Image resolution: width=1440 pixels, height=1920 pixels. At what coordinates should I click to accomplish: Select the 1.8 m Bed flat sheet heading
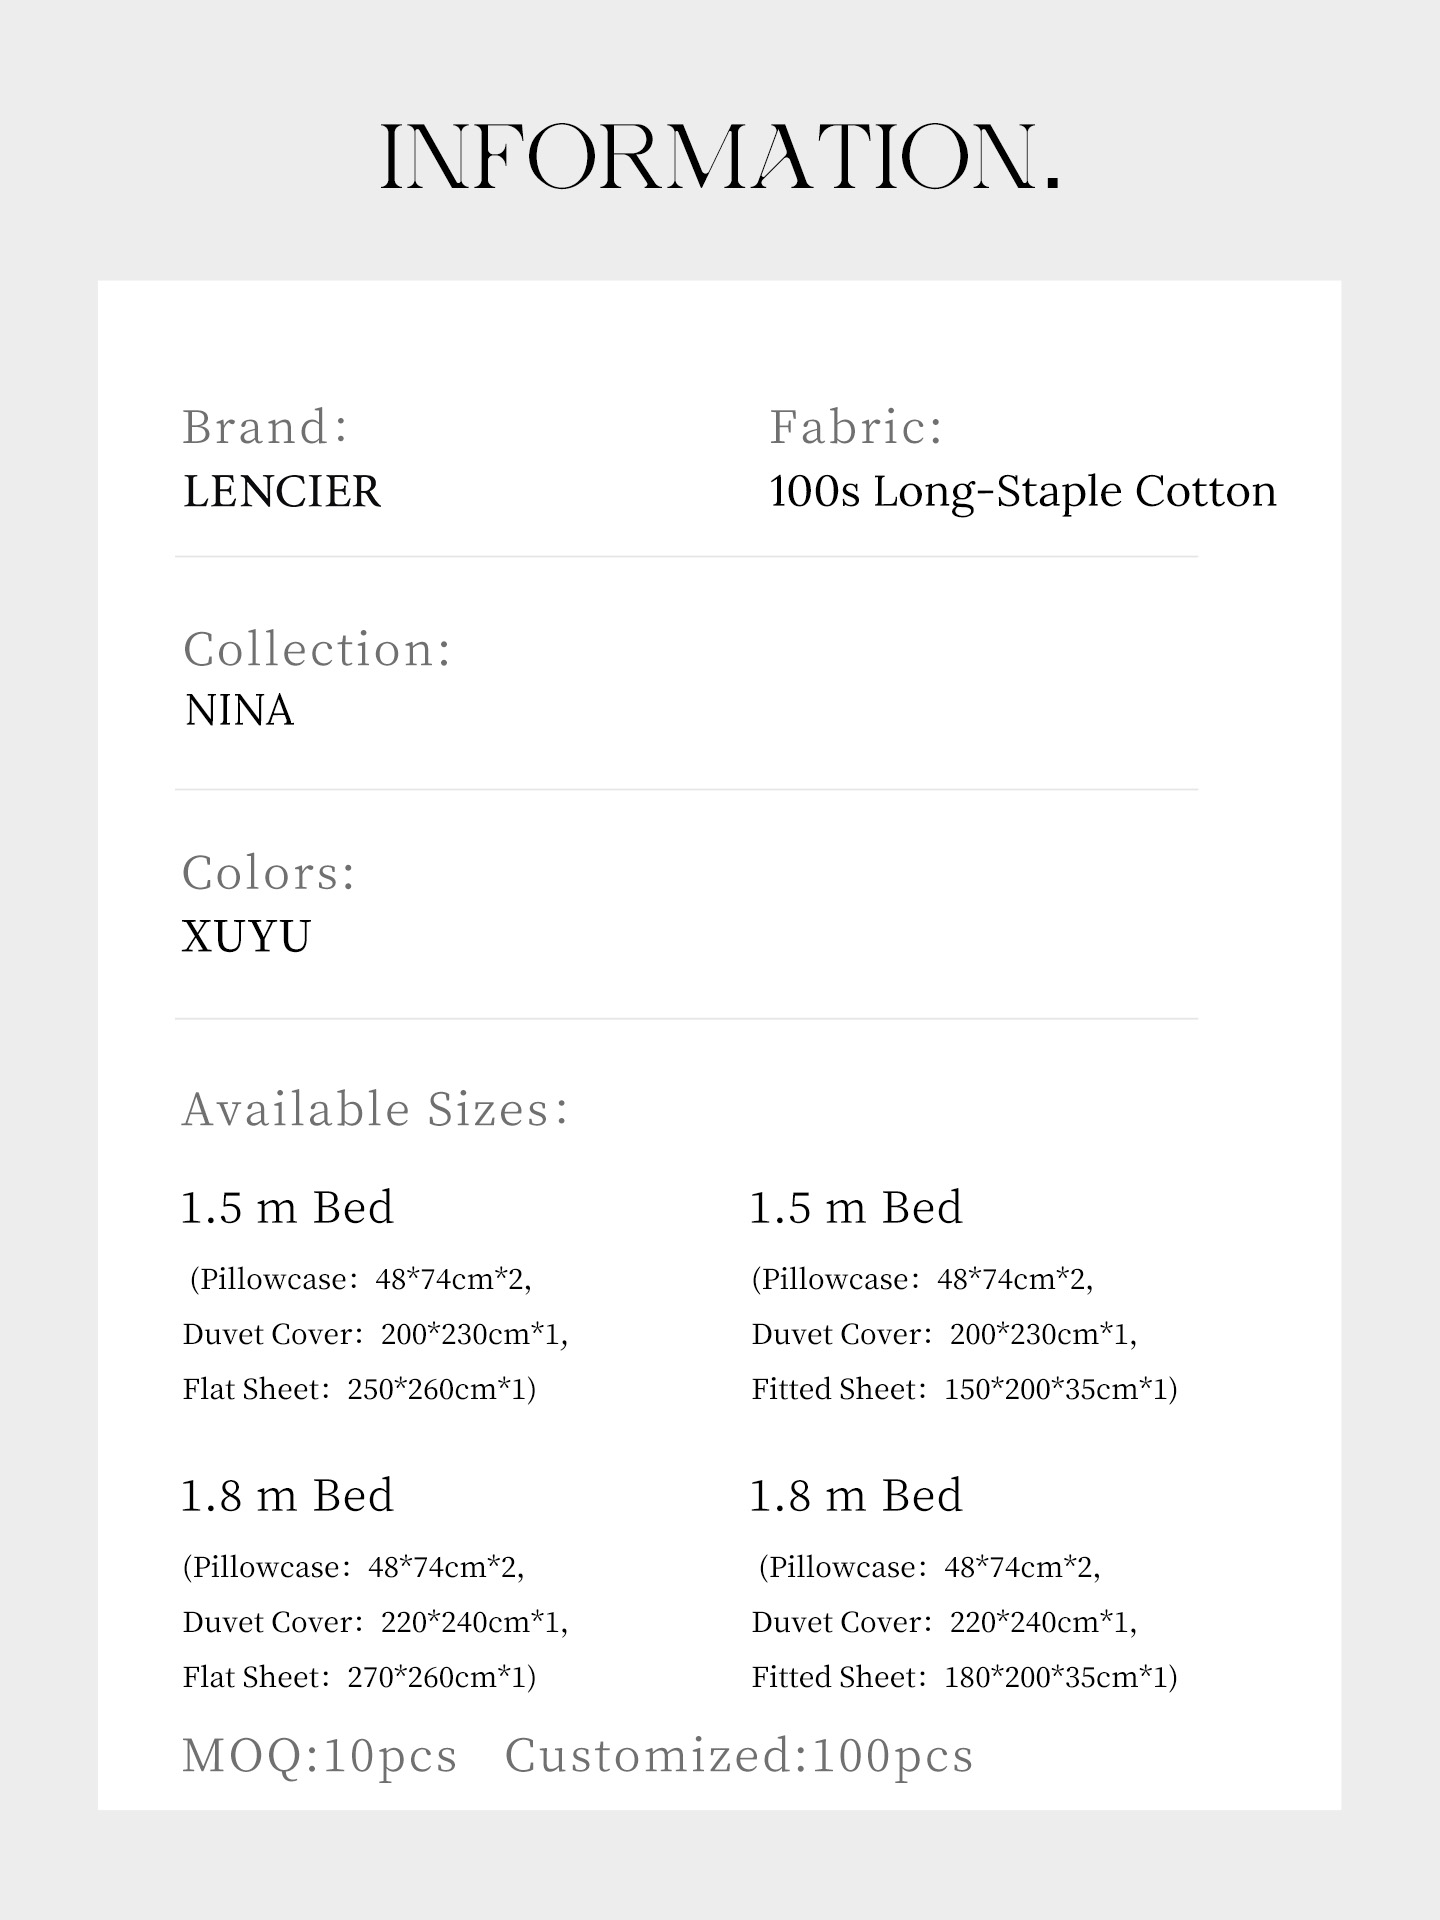click(288, 1496)
